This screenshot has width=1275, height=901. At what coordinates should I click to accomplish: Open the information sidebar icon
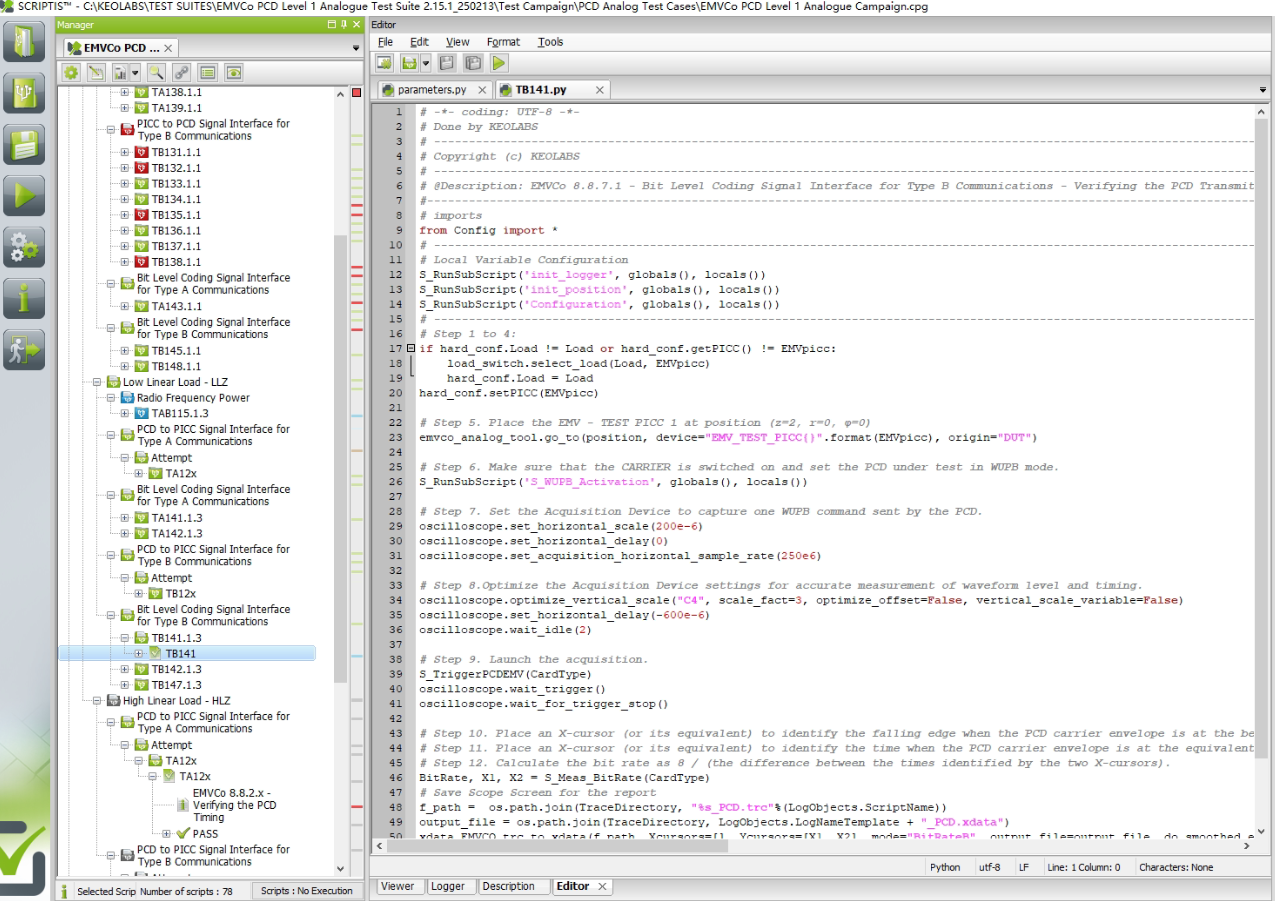tap(25, 298)
